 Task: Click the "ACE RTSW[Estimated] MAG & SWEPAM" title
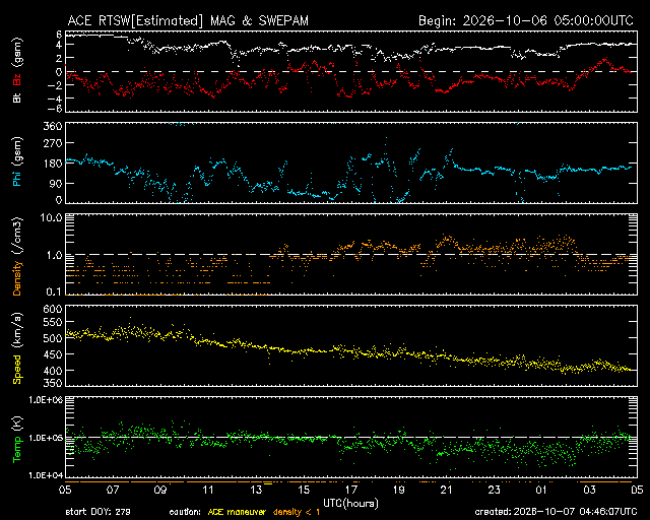(188, 21)
